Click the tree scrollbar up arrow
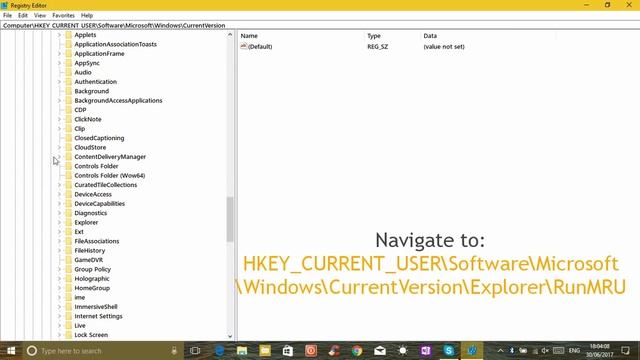This screenshot has height=360, width=640. 230,35
